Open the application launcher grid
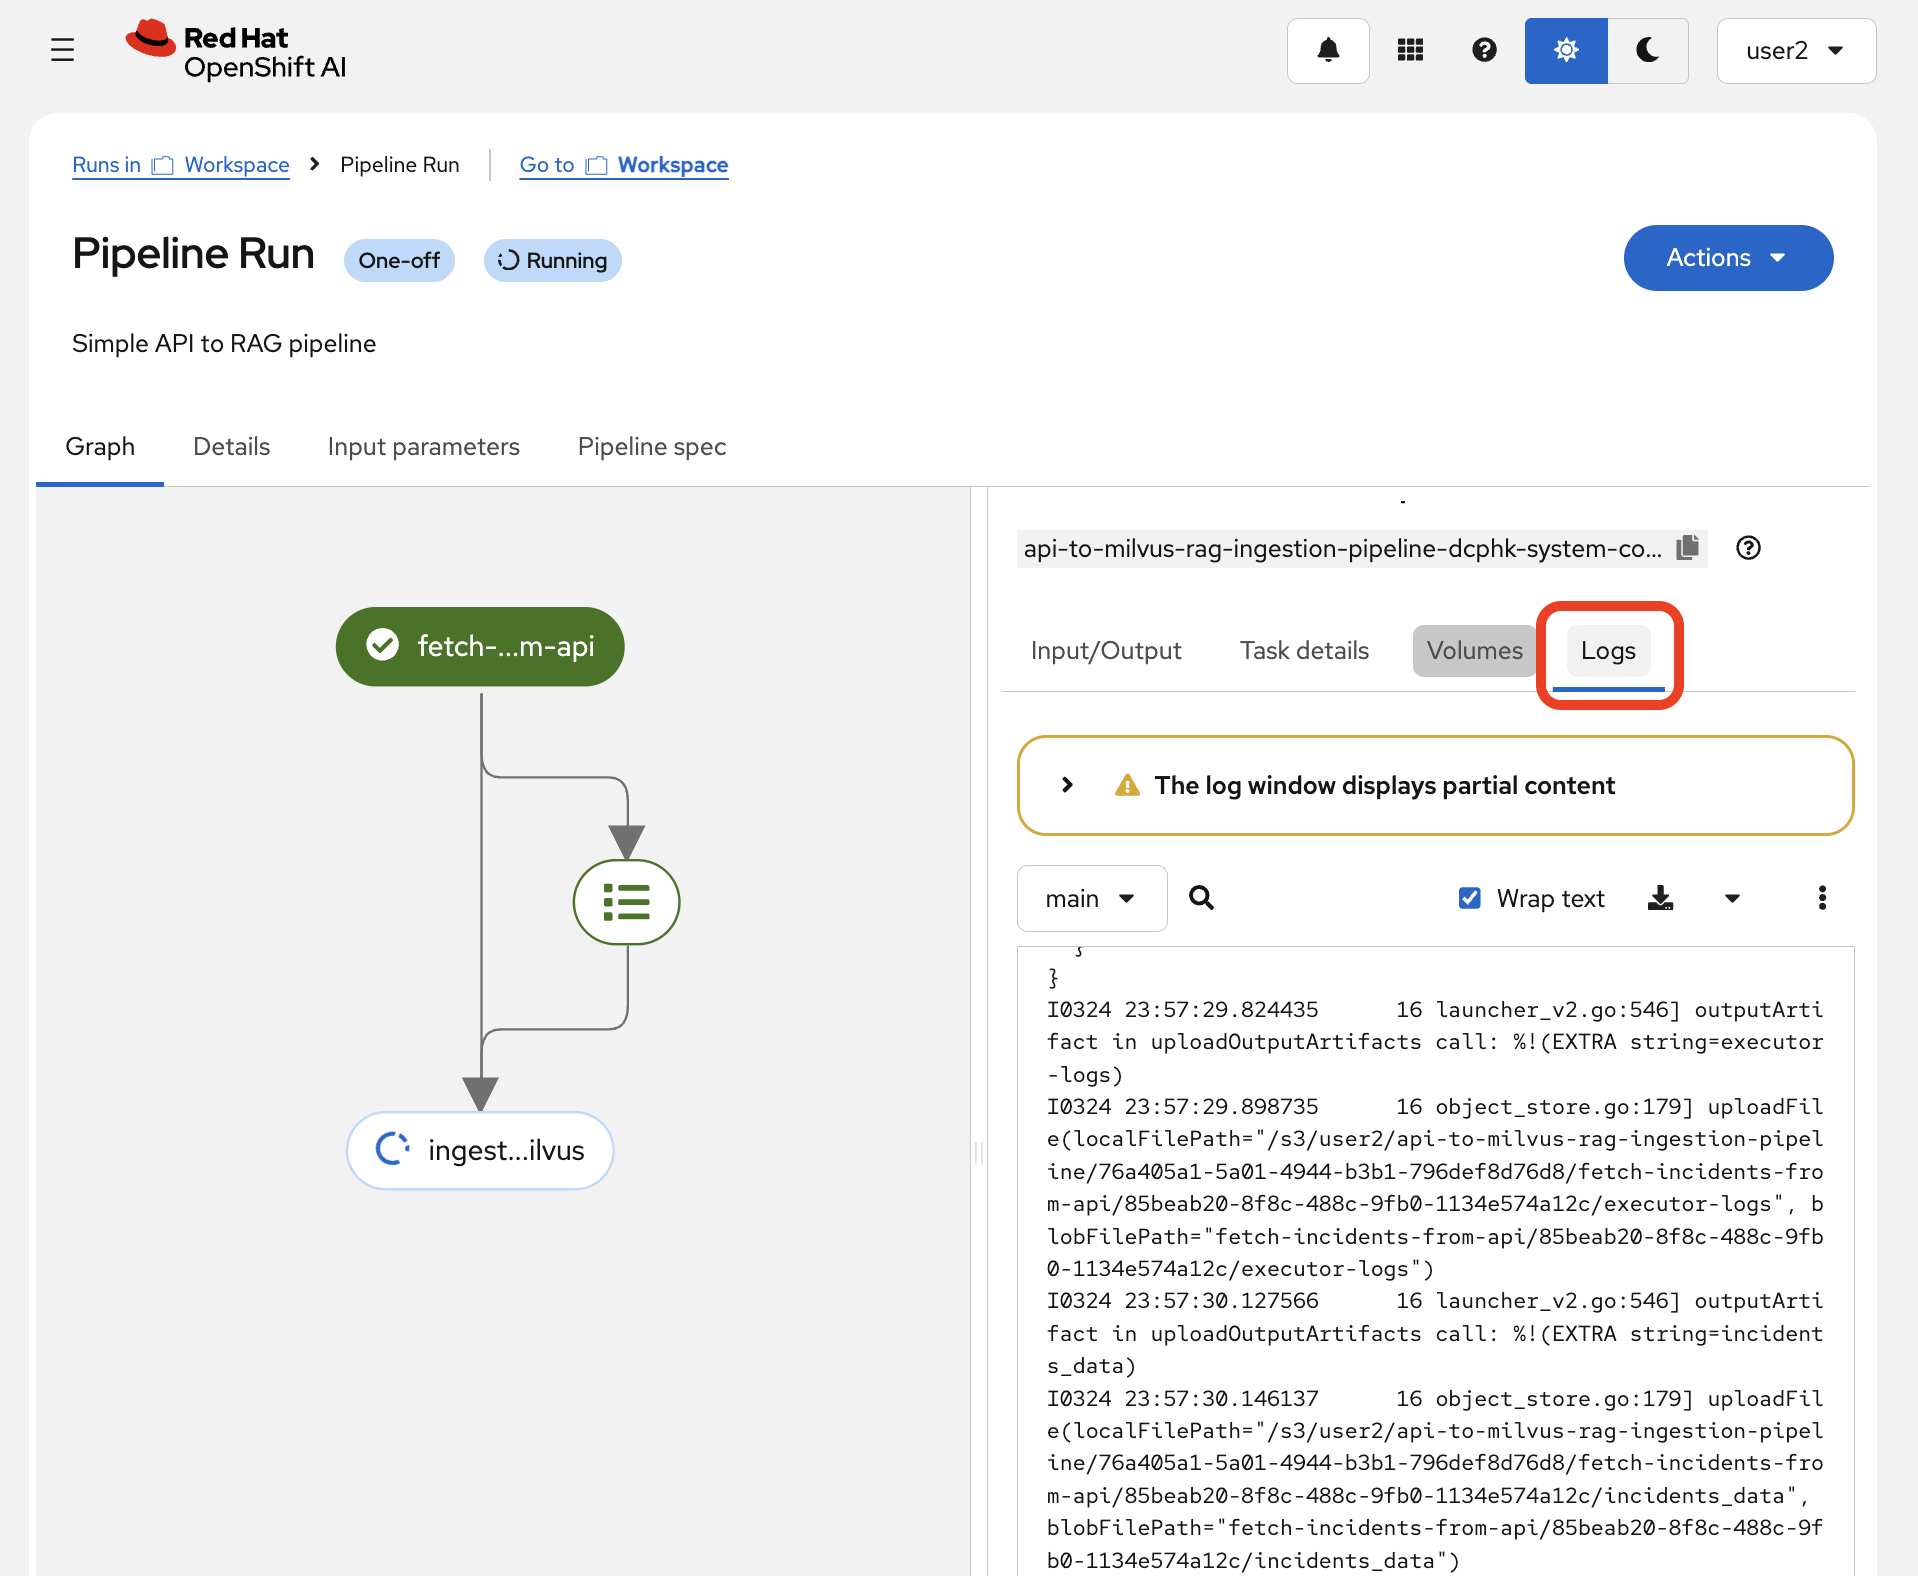1918x1576 pixels. pyautogui.click(x=1410, y=50)
